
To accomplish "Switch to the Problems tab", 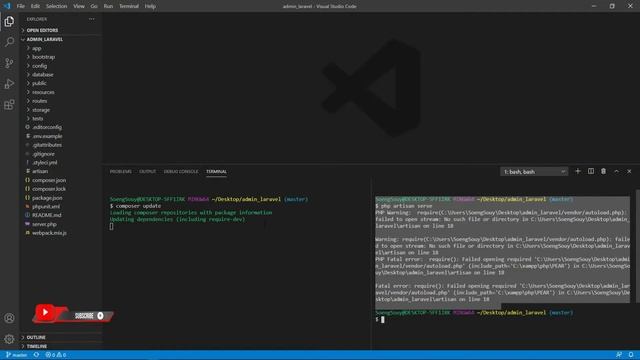I will 120,171.
